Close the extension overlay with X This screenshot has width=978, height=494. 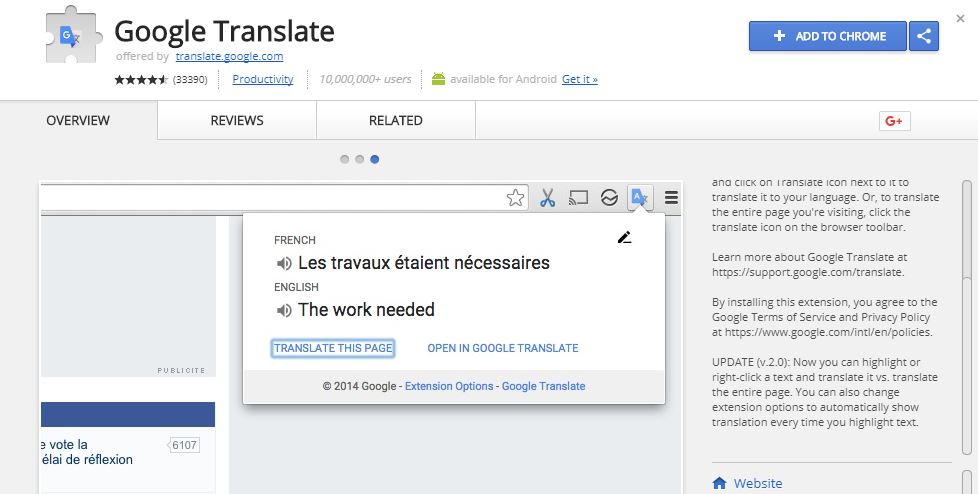pyautogui.click(x=961, y=19)
